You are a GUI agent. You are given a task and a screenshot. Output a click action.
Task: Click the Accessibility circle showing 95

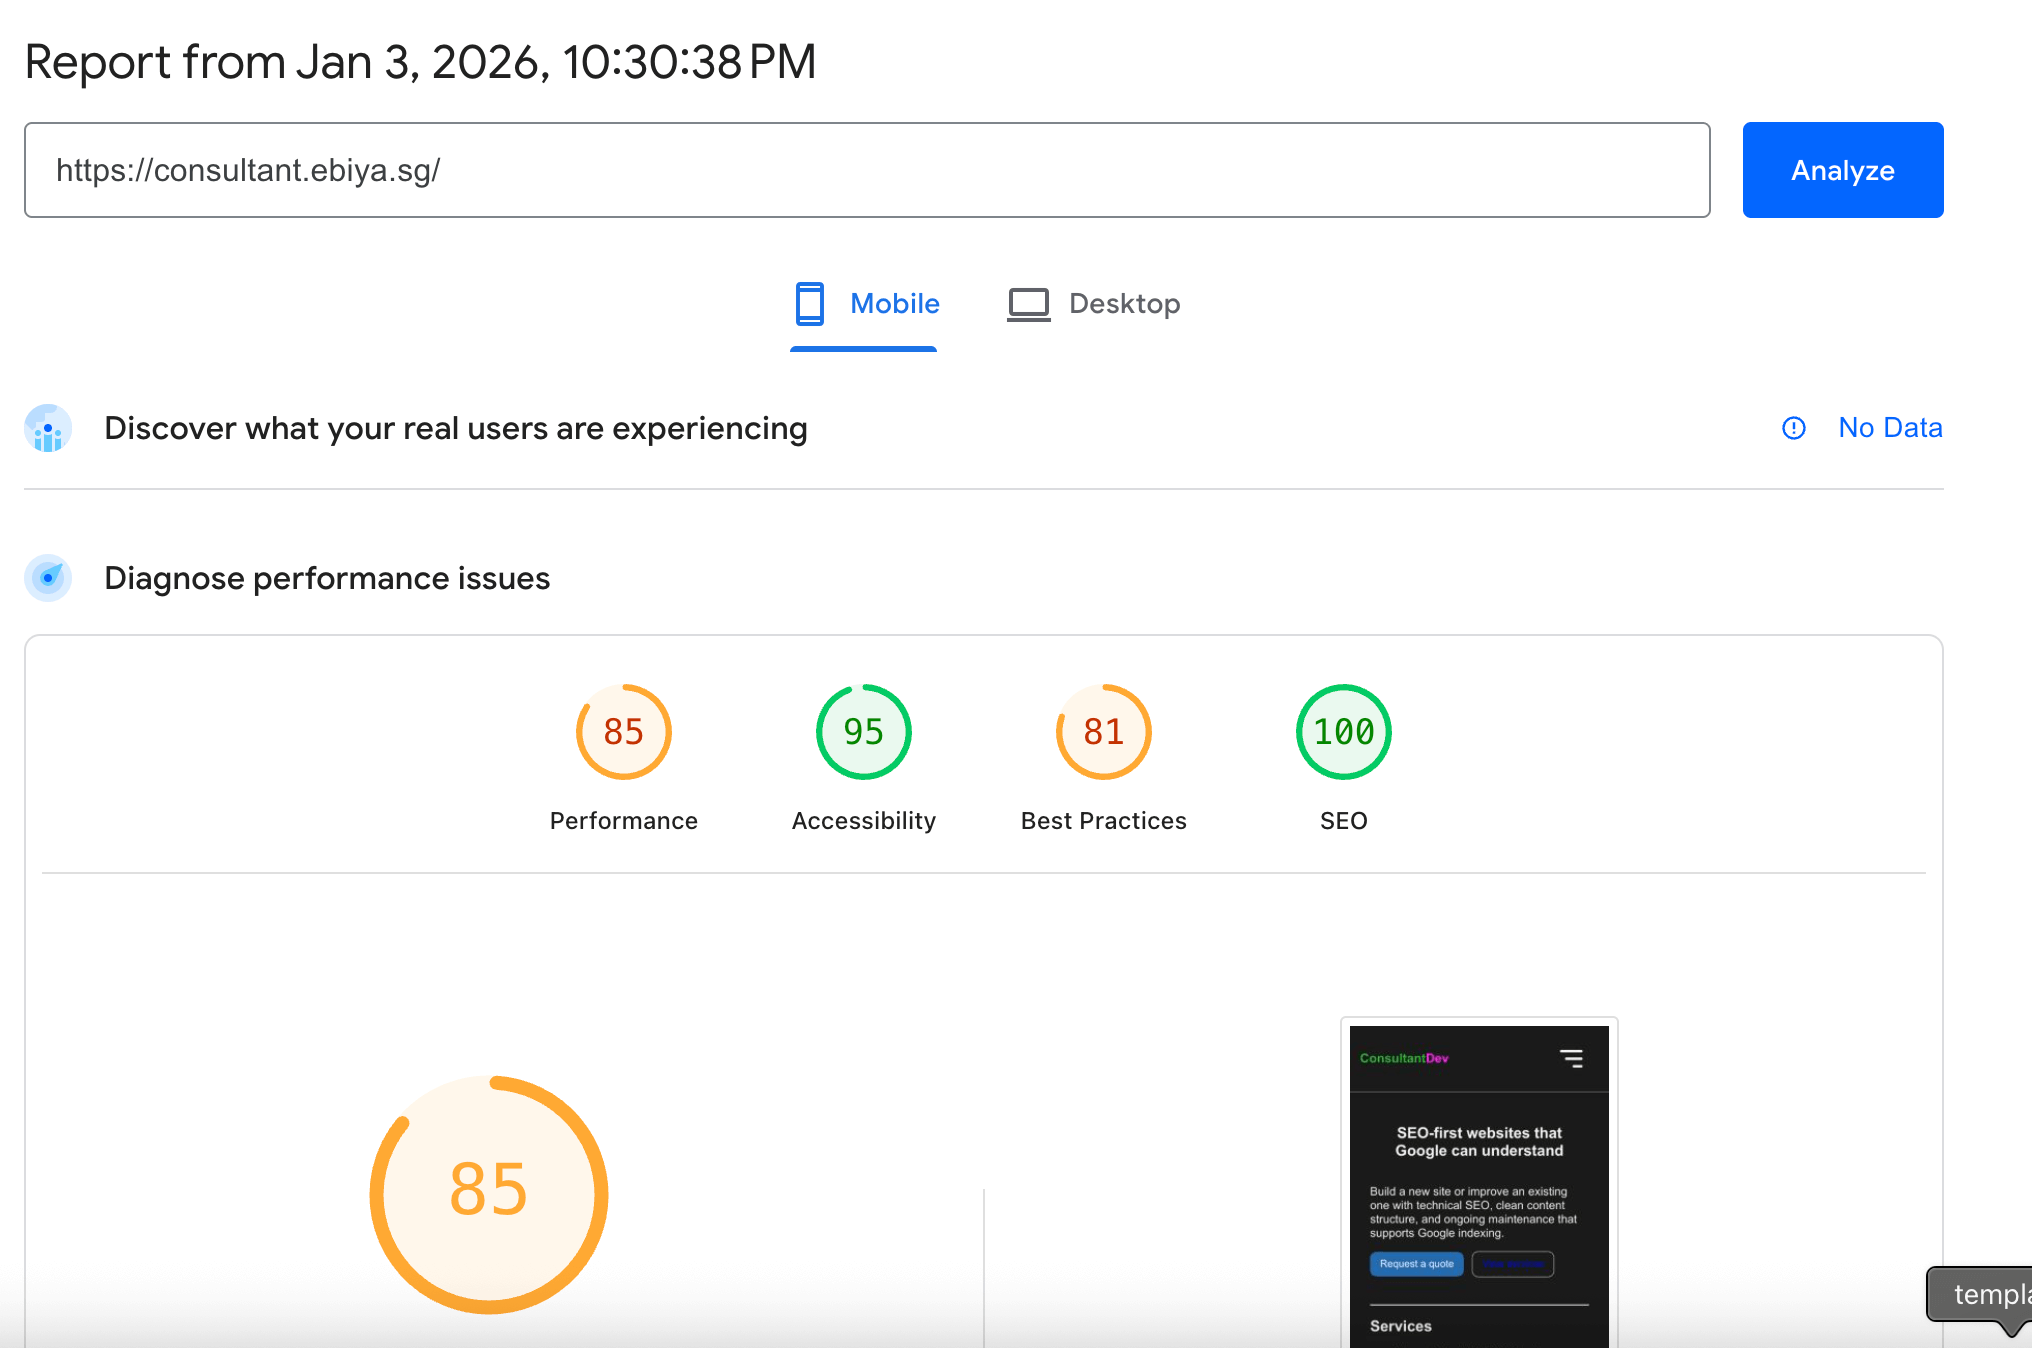(x=863, y=731)
